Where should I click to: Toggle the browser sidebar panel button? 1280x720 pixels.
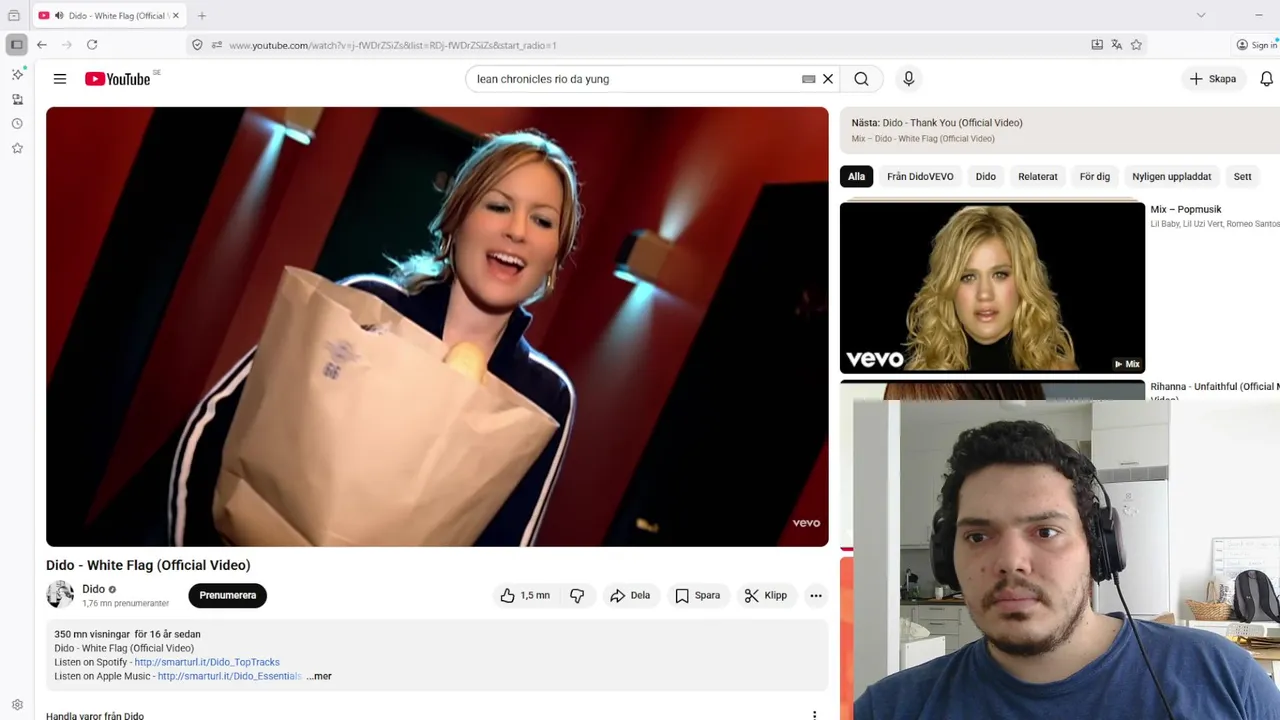[x=16, y=45]
